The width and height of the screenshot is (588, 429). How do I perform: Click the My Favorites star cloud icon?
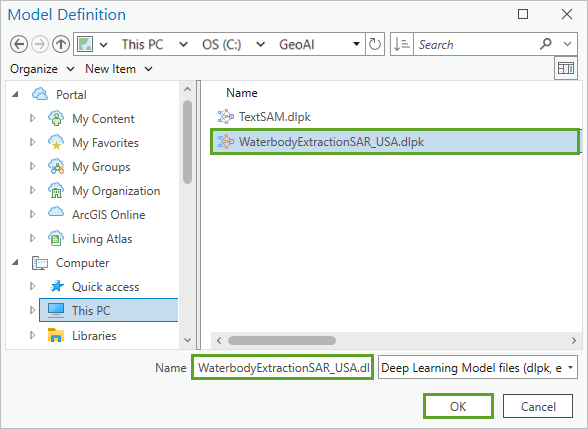56,142
